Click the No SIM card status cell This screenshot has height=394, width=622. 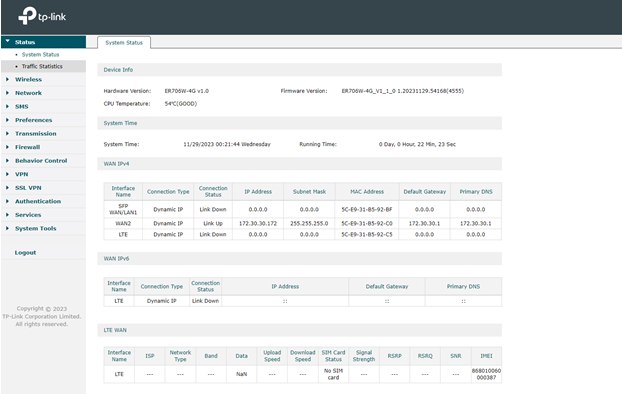pos(333,374)
